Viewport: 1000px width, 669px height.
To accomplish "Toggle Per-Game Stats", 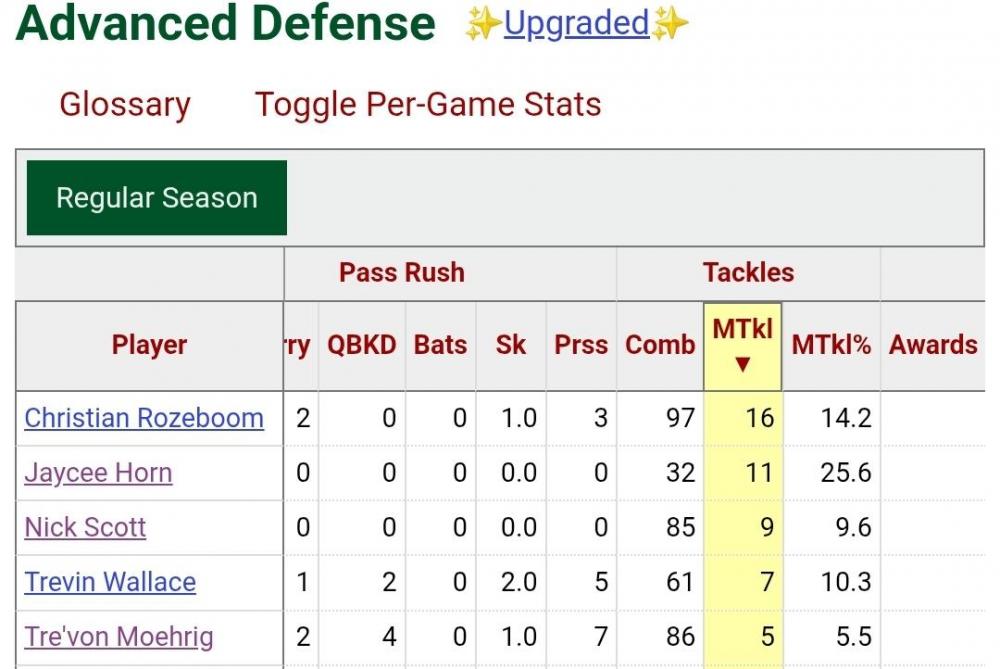I will click(x=428, y=104).
